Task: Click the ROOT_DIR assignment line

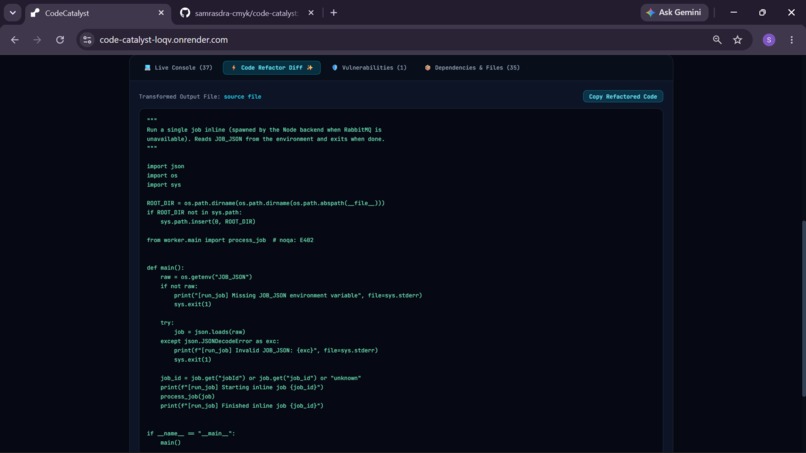Action: point(266,203)
